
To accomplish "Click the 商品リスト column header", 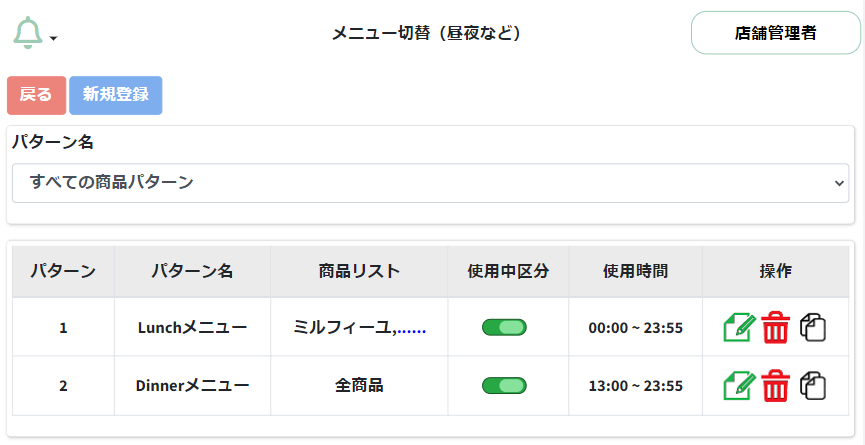I will coord(359,271).
